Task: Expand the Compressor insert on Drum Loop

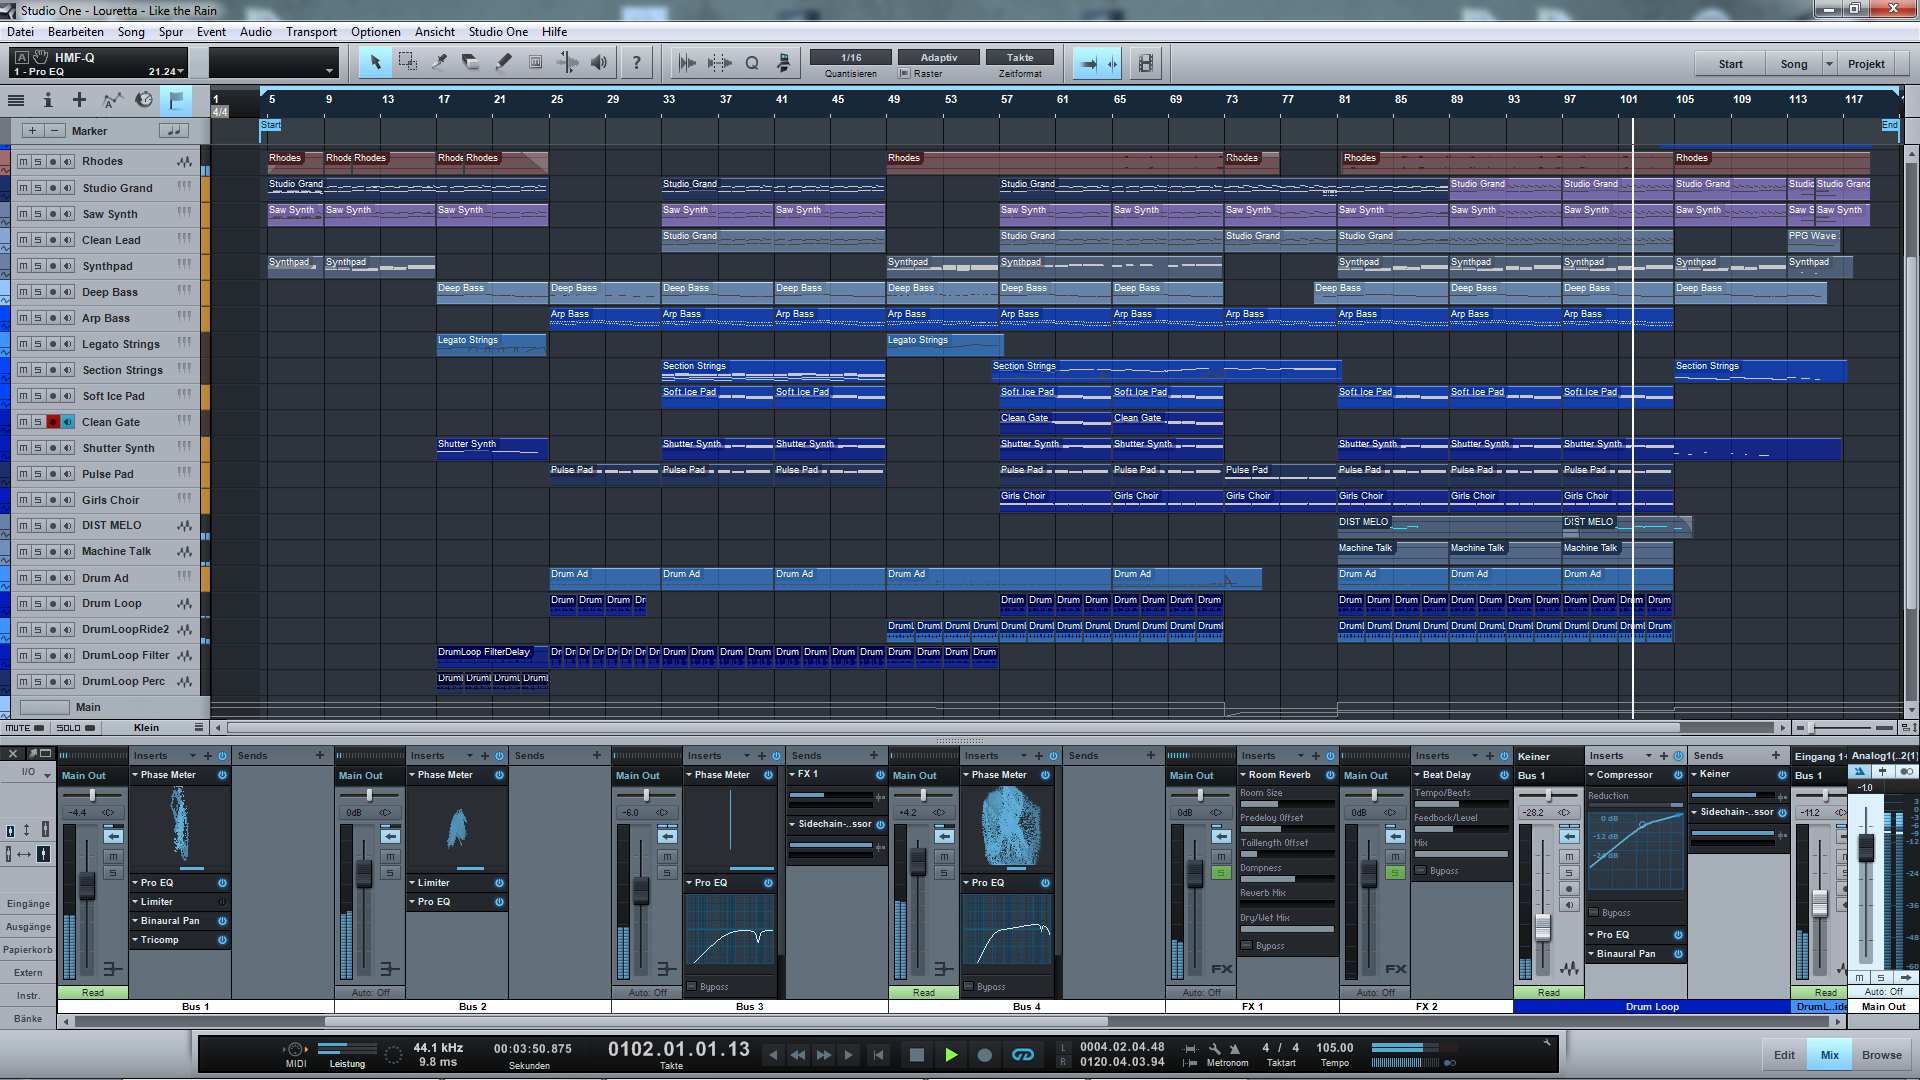Action: point(1591,775)
